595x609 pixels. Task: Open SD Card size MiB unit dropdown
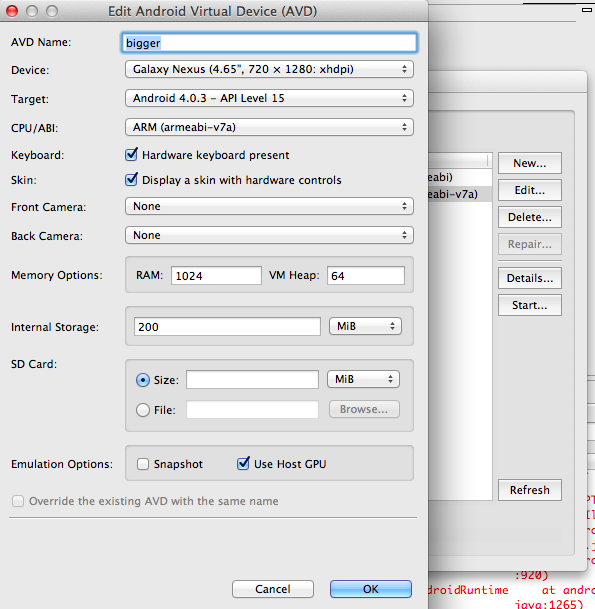(363, 379)
